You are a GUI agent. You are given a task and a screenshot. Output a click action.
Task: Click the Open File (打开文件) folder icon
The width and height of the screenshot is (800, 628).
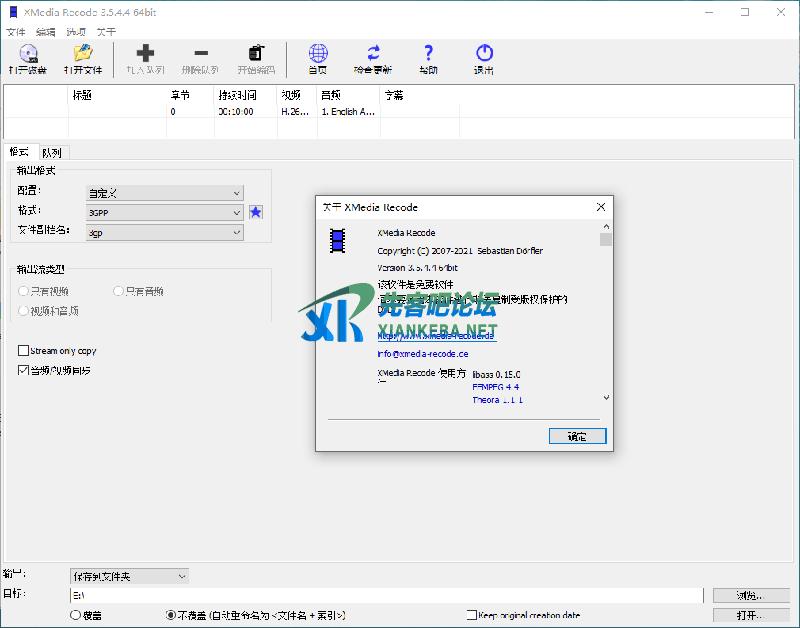click(83, 54)
